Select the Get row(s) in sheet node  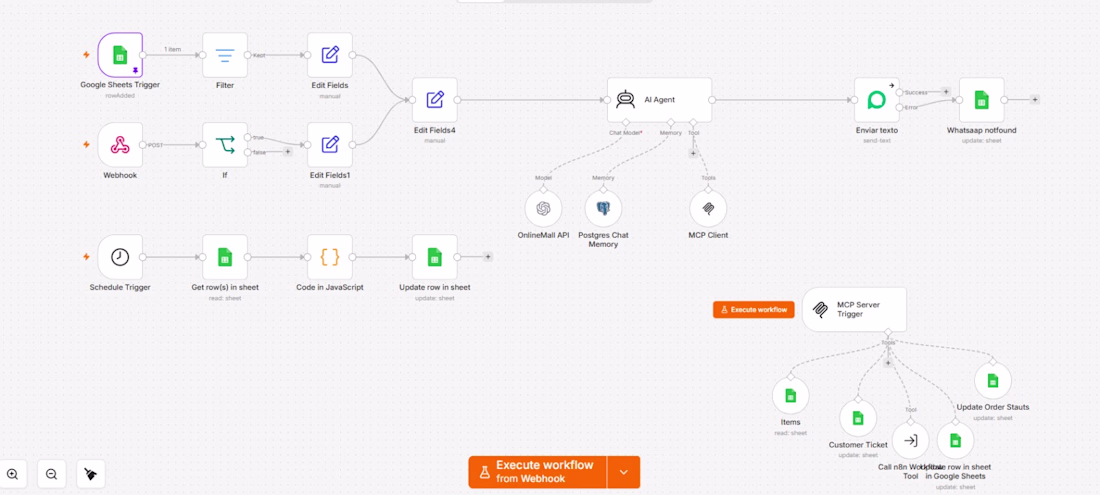point(225,257)
